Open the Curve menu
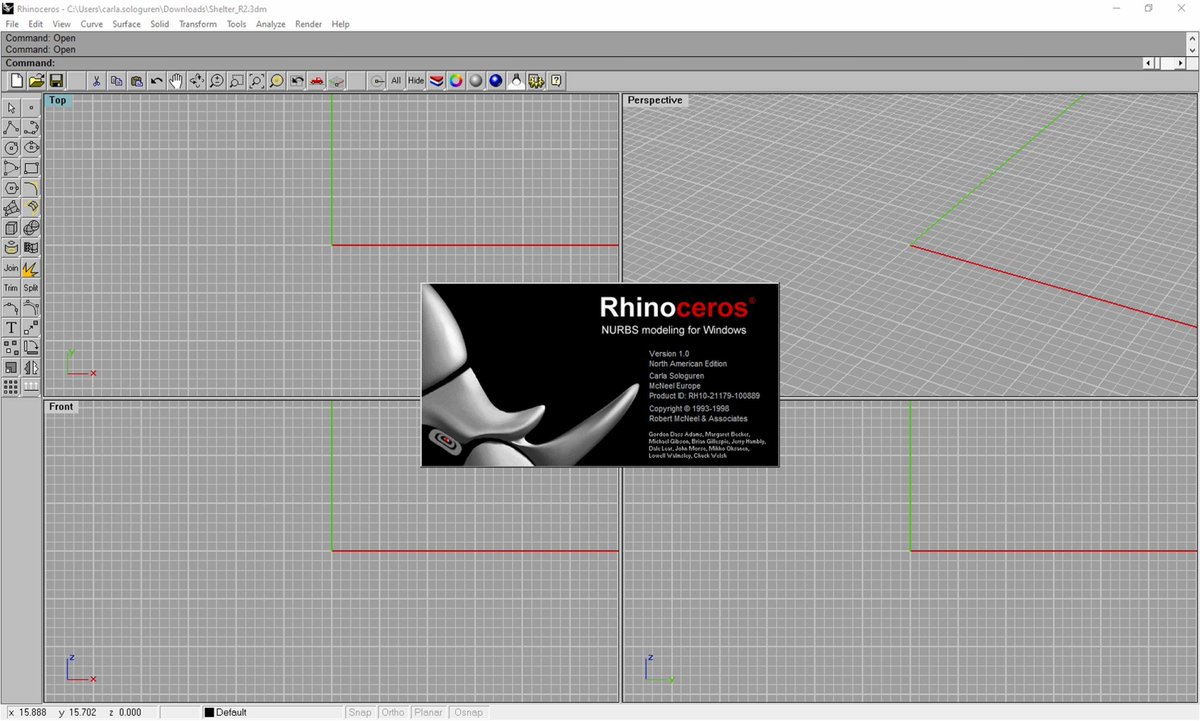This screenshot has height=721, width=1200. click(92, 24)
